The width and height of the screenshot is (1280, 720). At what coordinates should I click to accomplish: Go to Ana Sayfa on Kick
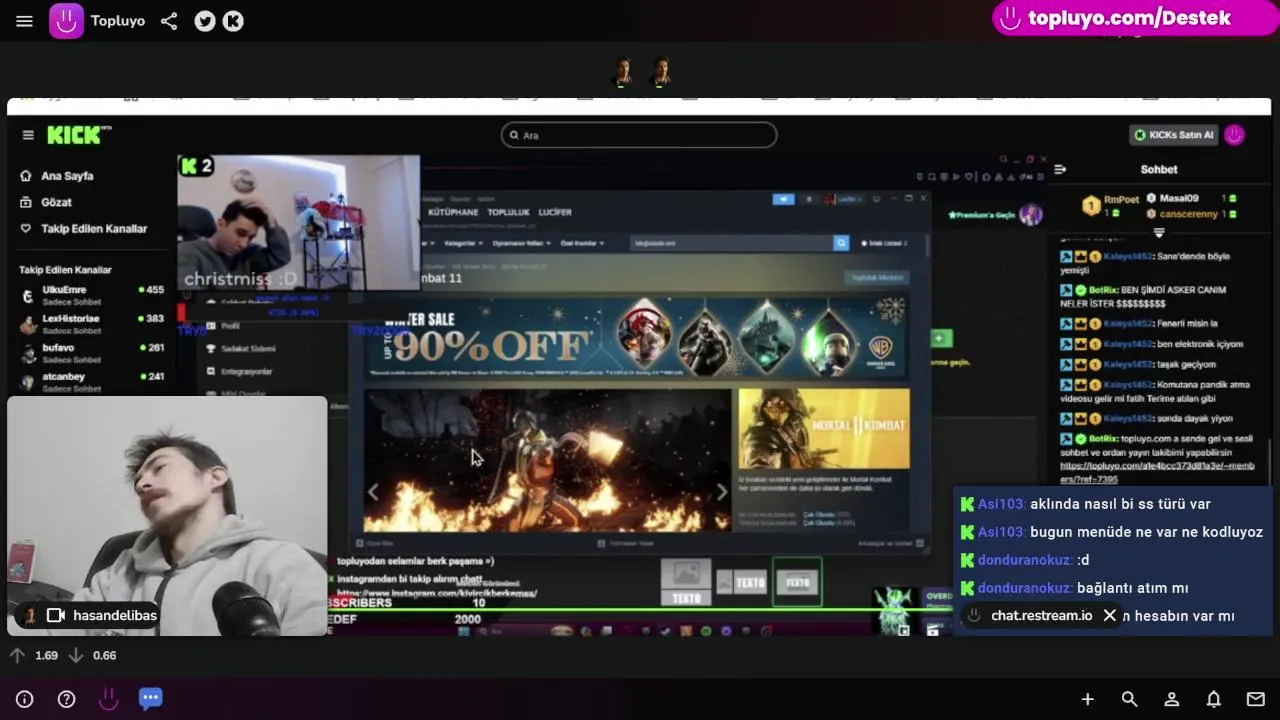pos(67,176)
